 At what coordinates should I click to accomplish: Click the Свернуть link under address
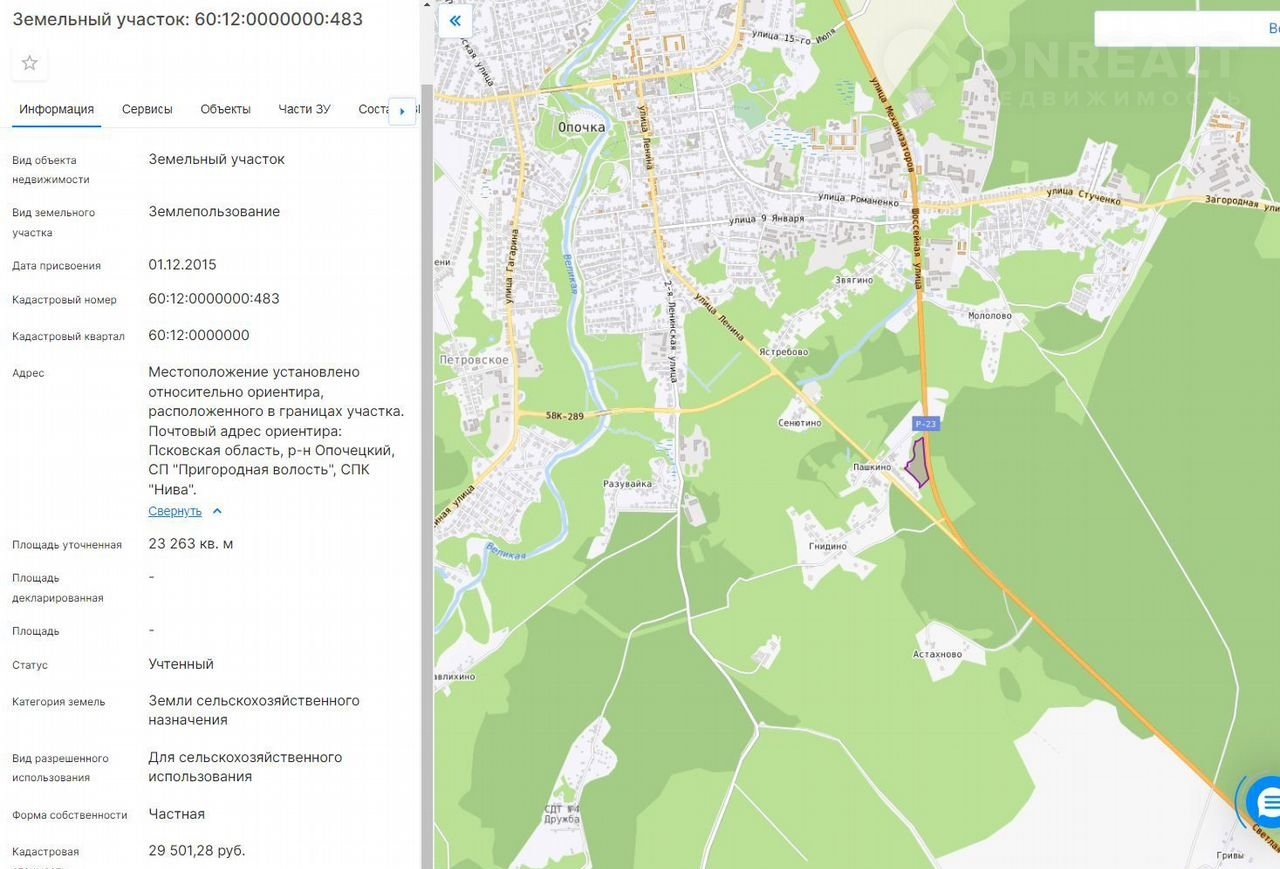tap(175, 511)
